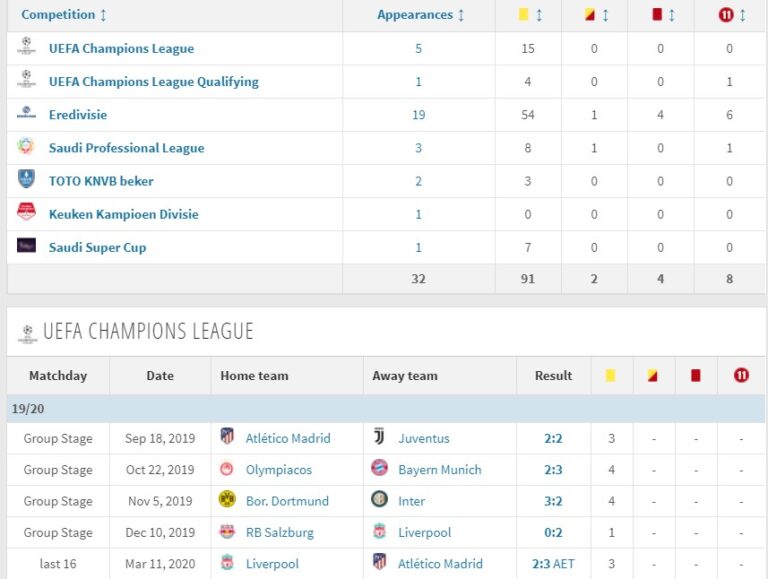Click the Bayern Munich club crest

tap(379, 469)
